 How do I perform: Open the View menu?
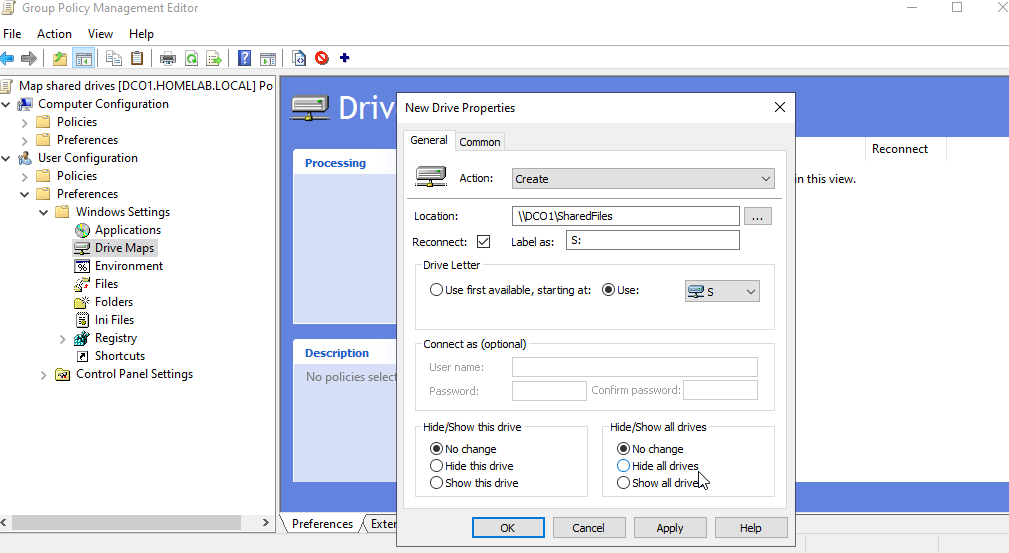click(100, 33)
